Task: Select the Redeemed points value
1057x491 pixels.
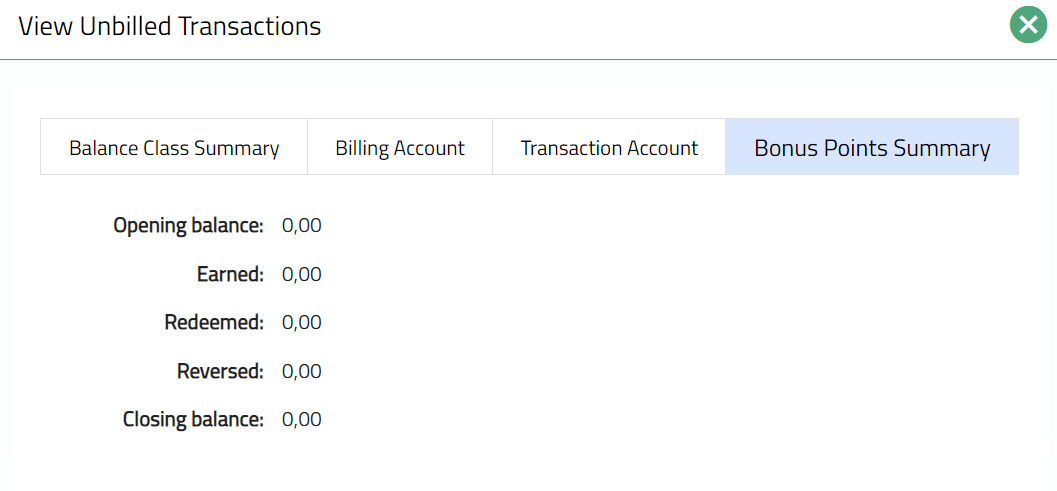Action: (x=302, y=323)
